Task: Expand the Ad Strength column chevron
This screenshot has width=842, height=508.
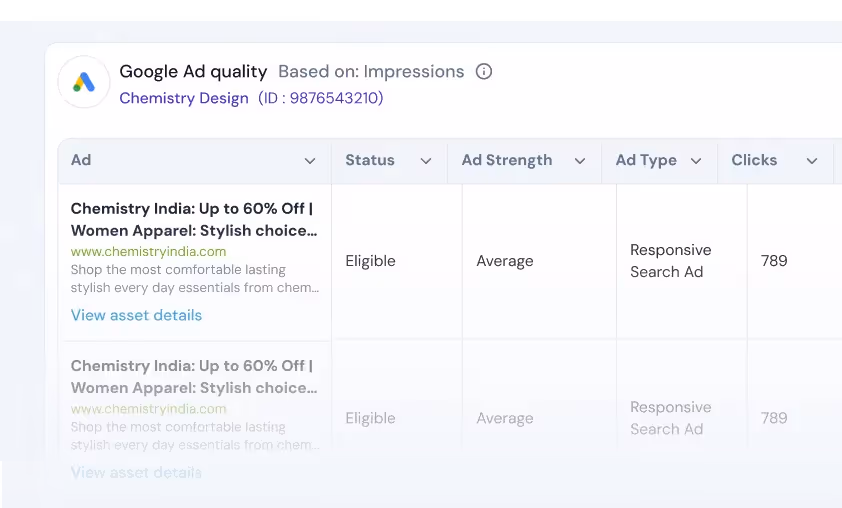Action: [580, 161]
